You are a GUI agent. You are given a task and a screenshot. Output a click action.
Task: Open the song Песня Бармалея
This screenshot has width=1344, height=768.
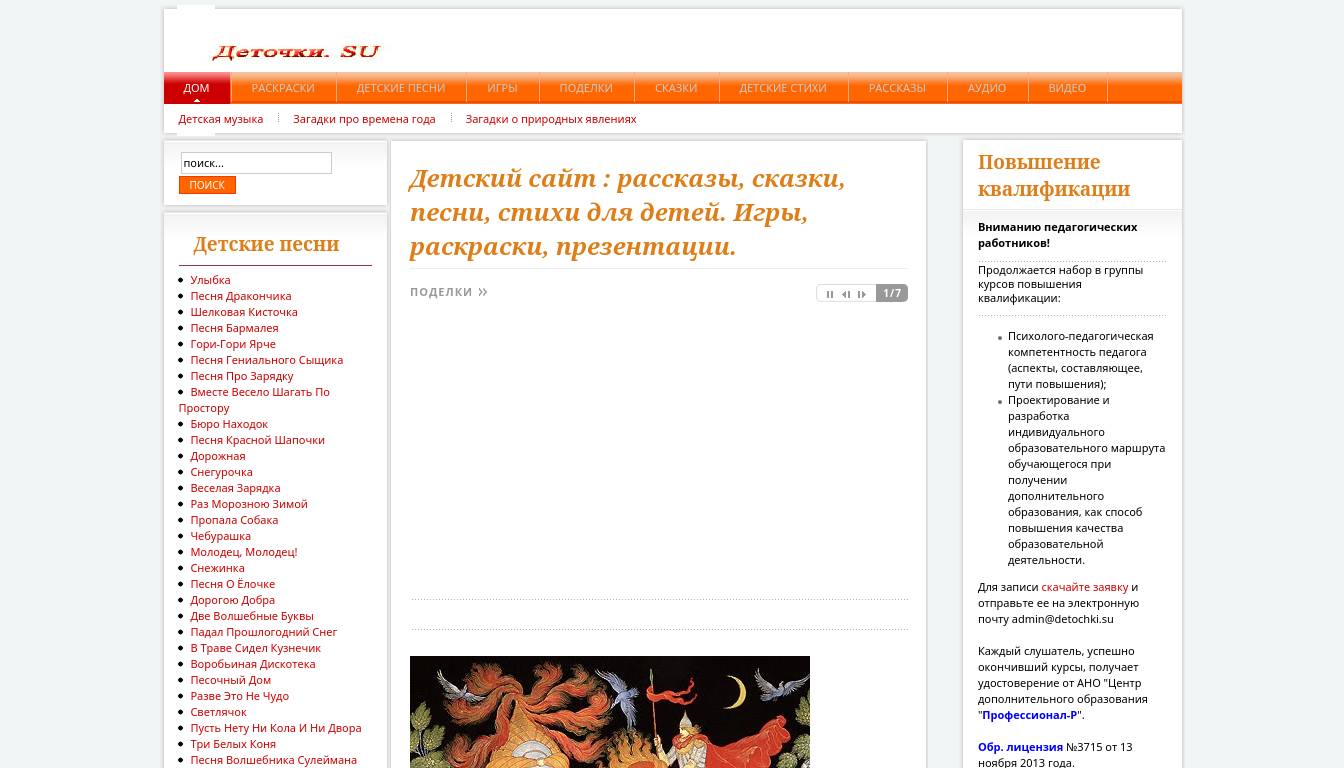[234, 328]
